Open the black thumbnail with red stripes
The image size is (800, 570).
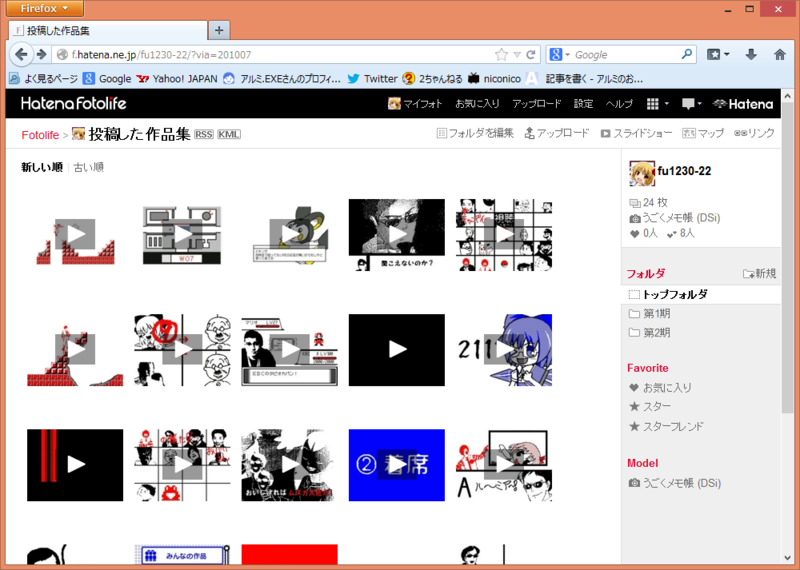pyautogui.click(x=75, y=464)
